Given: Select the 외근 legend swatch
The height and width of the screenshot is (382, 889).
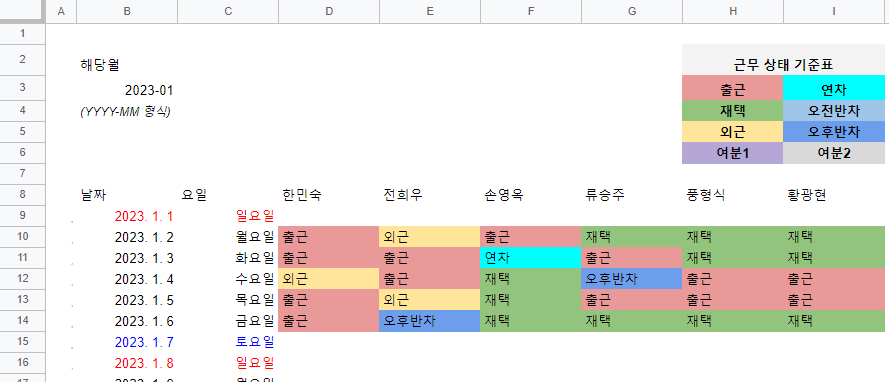Looking at the screenshot, I should [733, 132].
